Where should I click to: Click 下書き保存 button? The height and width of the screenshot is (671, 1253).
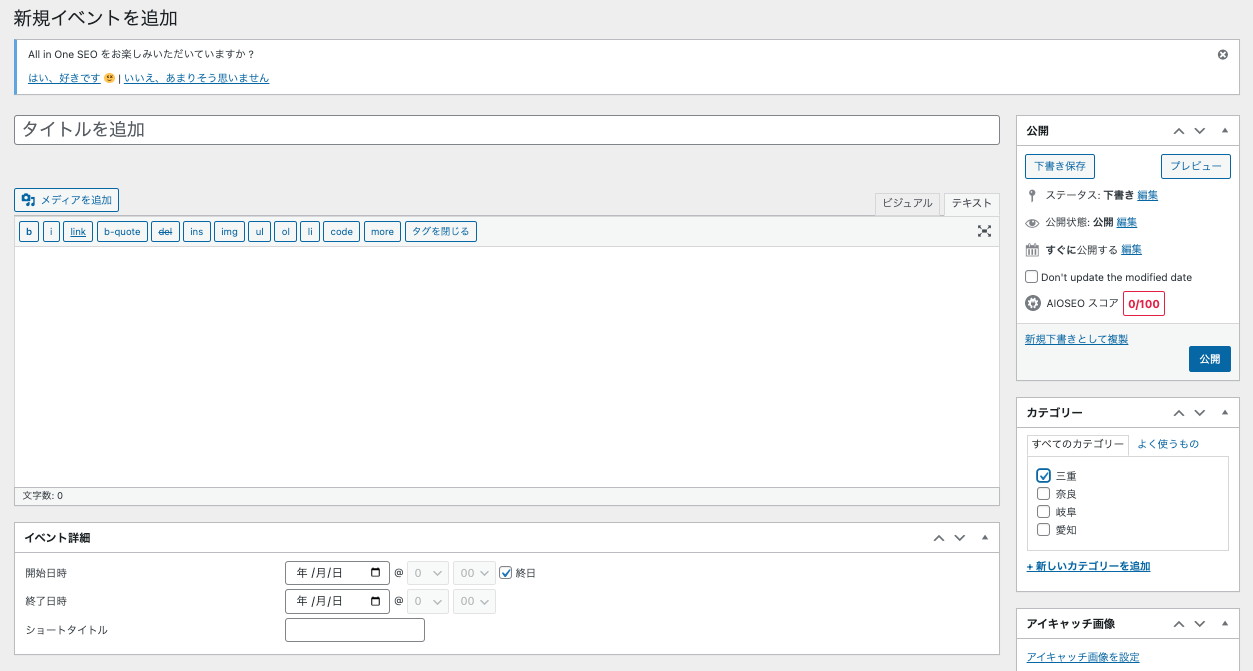point(1060,166)
